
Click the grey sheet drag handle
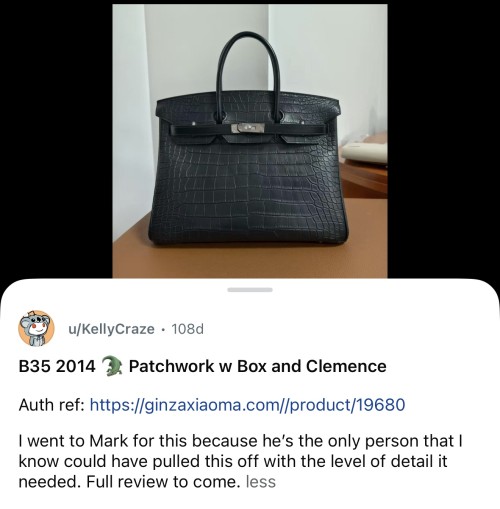click(x=250, y=290)
